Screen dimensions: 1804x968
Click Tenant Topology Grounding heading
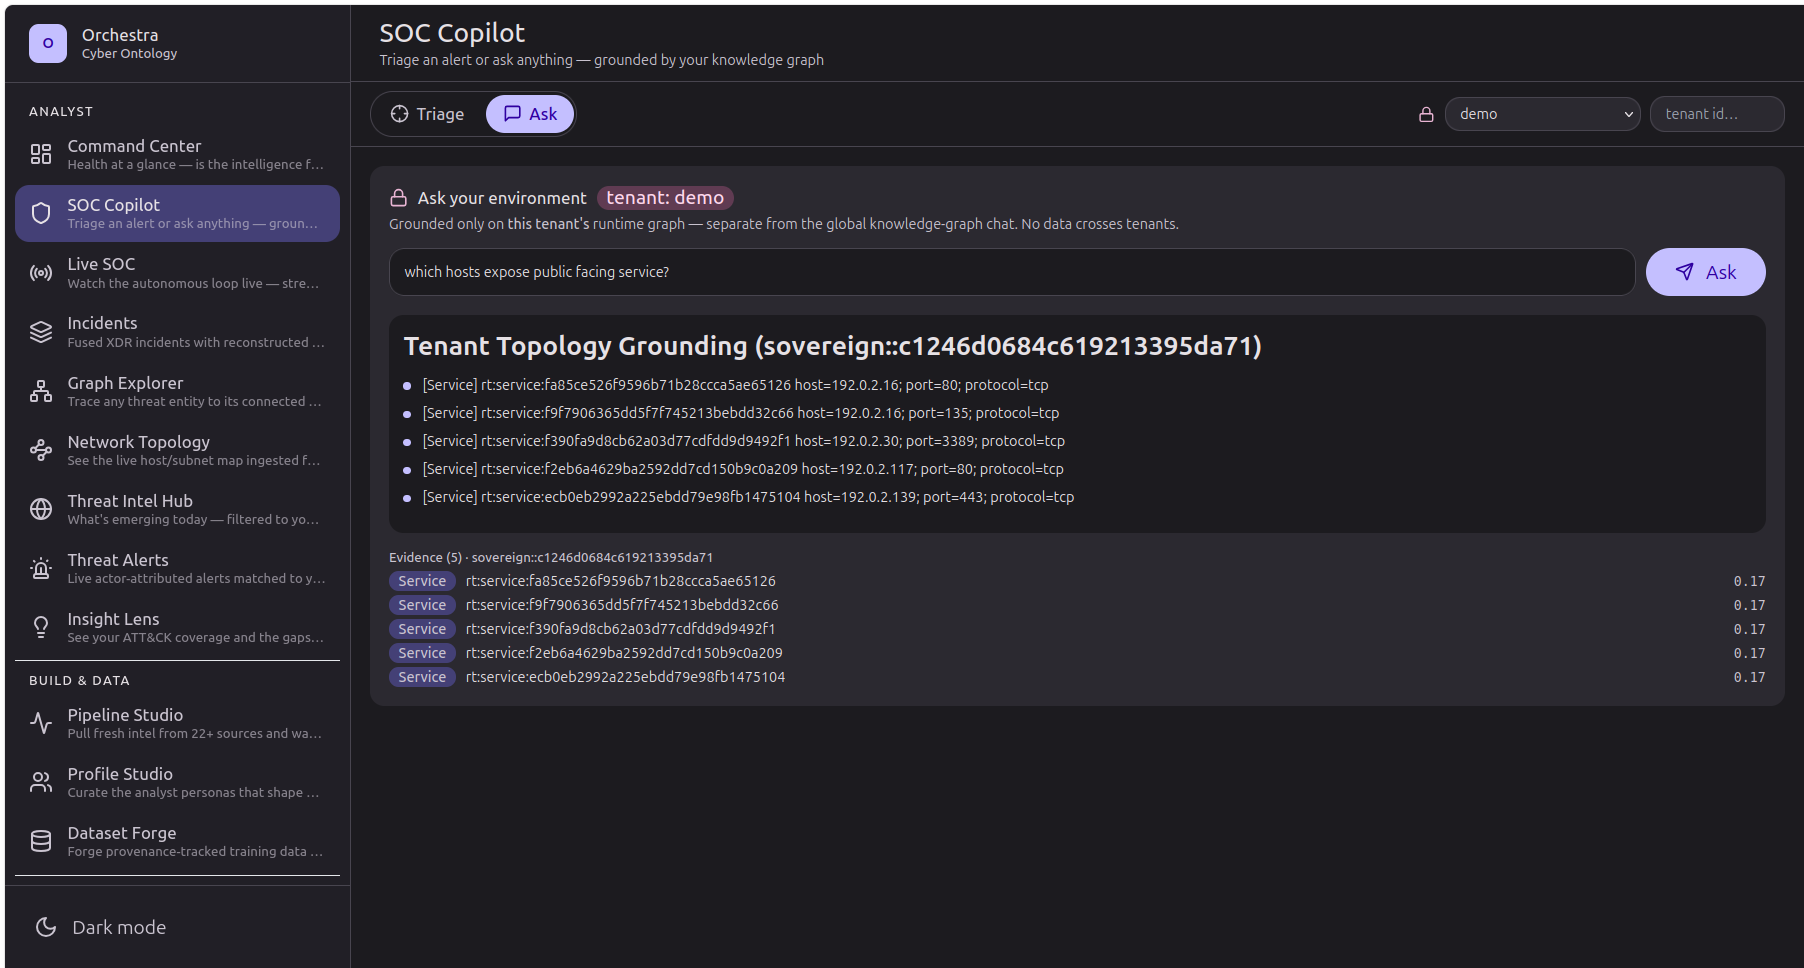pyautogui.click(x=832, y=346)
